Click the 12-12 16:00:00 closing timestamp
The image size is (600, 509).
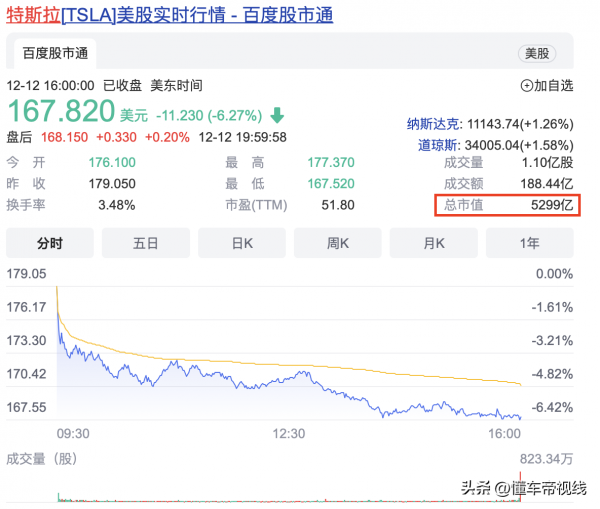pos(50,85)
